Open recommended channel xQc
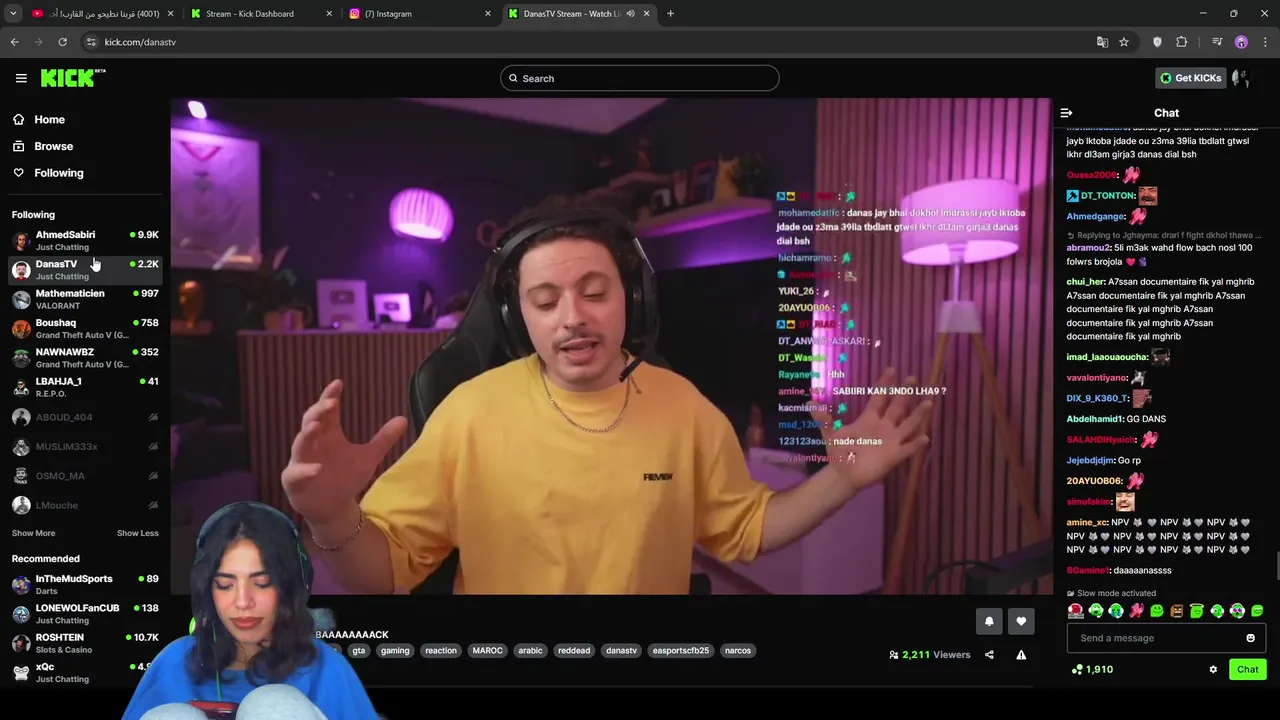Screen dimensions: 1280x720 [x=85, y=672]
